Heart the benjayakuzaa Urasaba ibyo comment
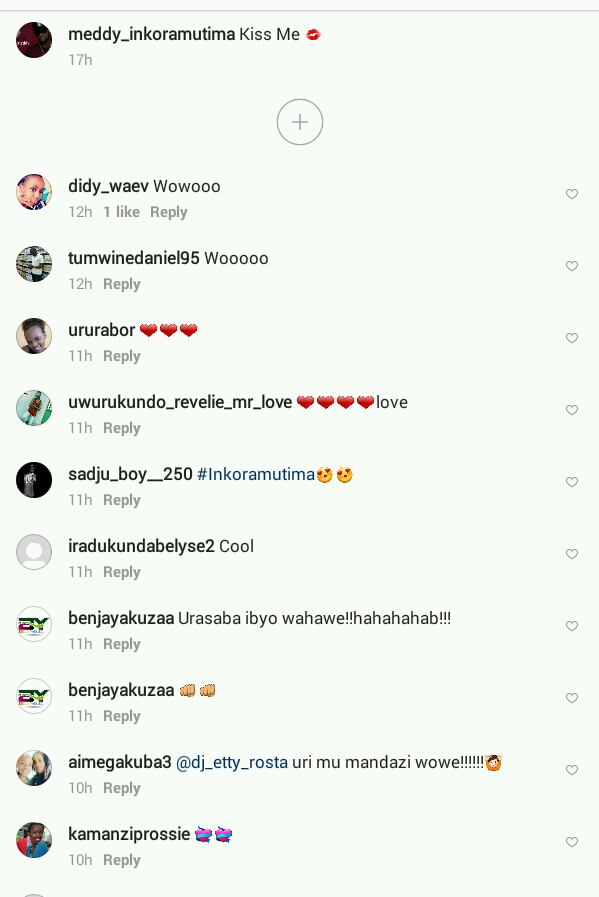 tap(572, 626)
